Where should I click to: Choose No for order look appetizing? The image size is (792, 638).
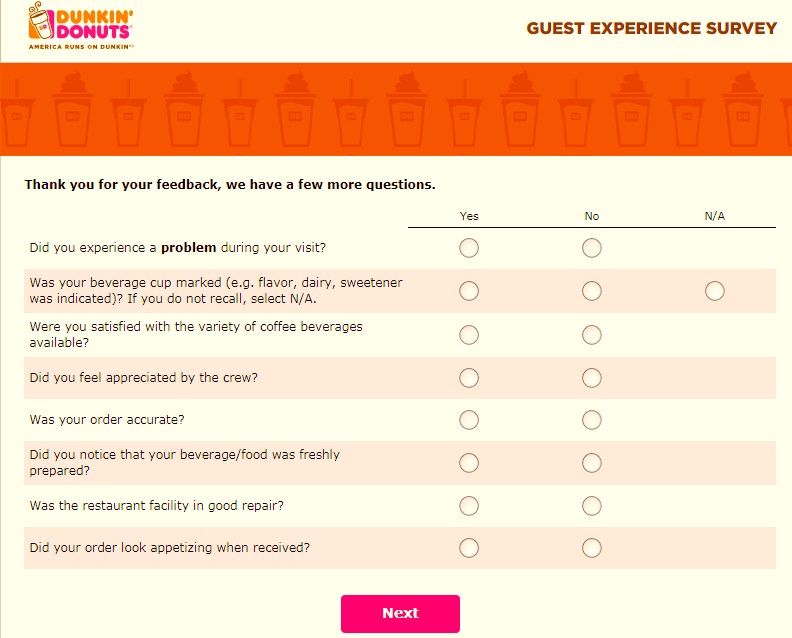coord(591,548)
